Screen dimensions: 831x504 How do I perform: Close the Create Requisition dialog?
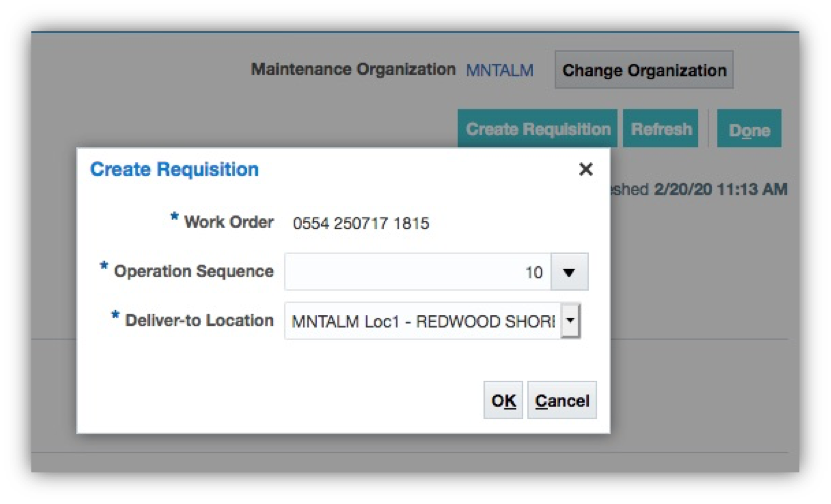(x=586, y=169)
